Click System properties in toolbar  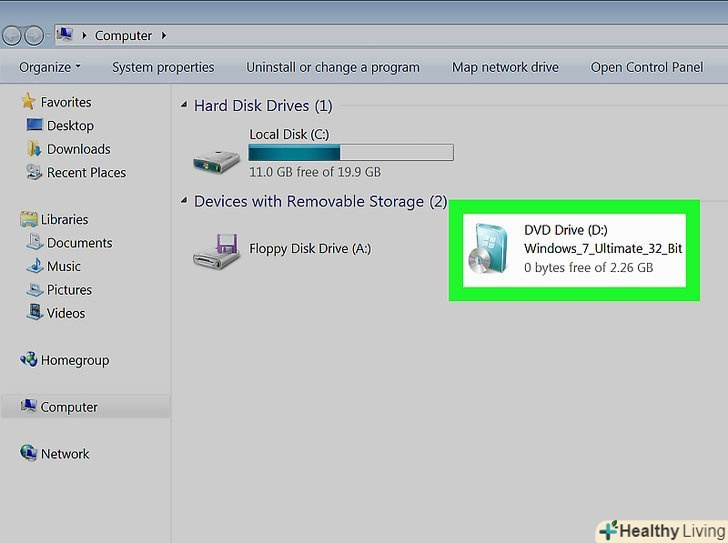pos(163,67)
